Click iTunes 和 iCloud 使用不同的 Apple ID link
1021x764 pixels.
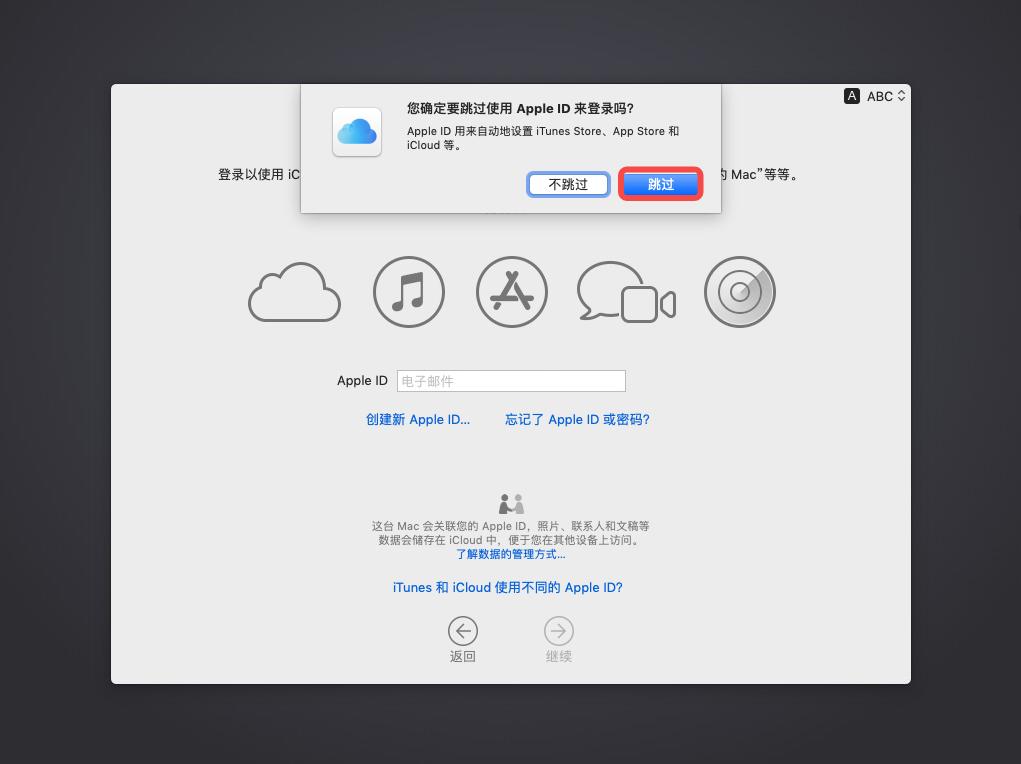click(x=507, y=587)
